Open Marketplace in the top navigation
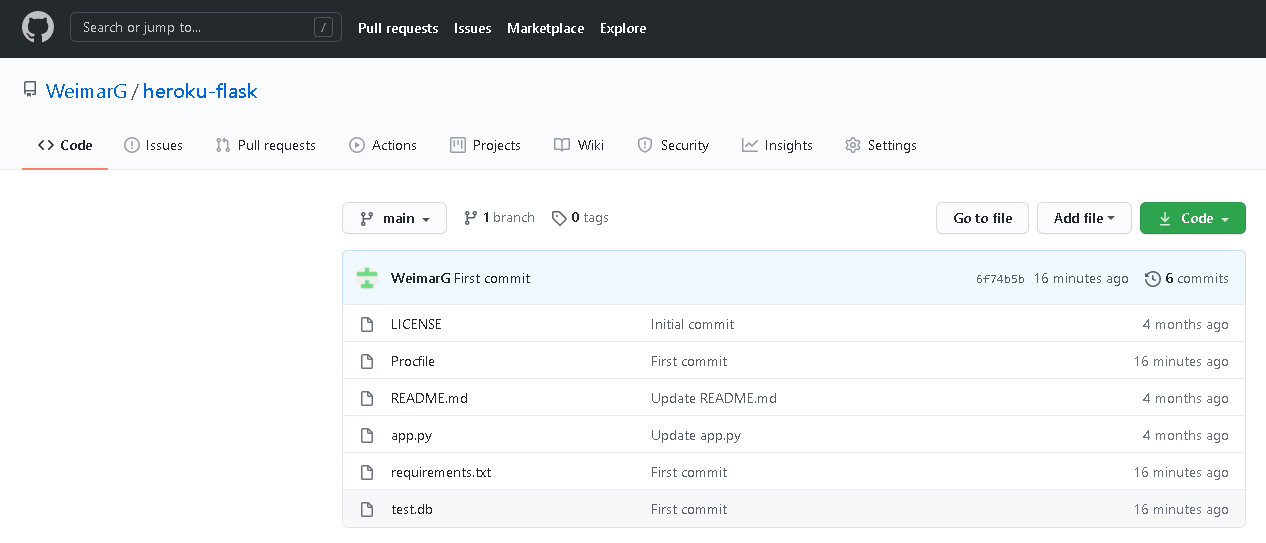Screen dimensions: 1266x543 (x=545, y=28)
